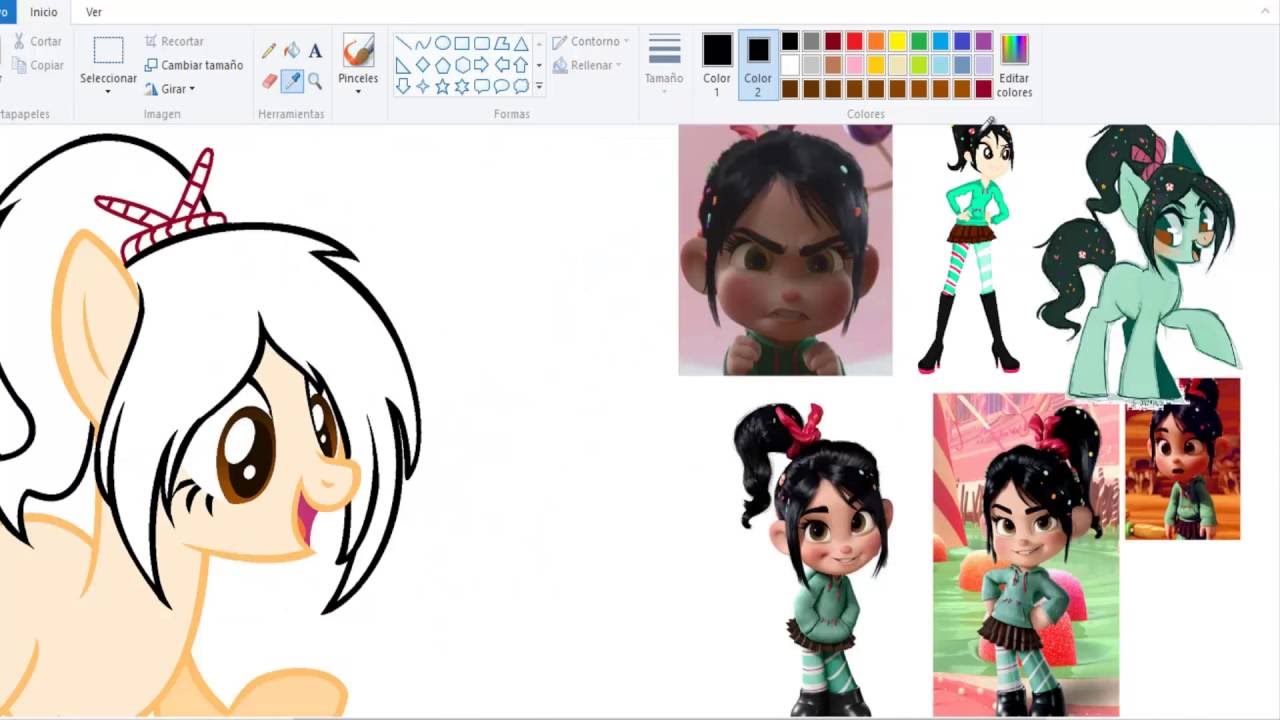The image size is (1280, 720).
Task: Open Editar colores color editor
Action: (x=1014, y=64)
